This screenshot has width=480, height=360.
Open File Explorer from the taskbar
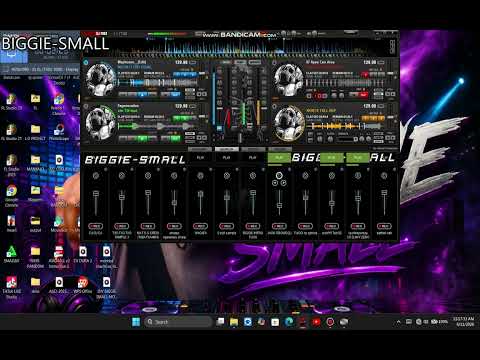(x=234, y=322)
